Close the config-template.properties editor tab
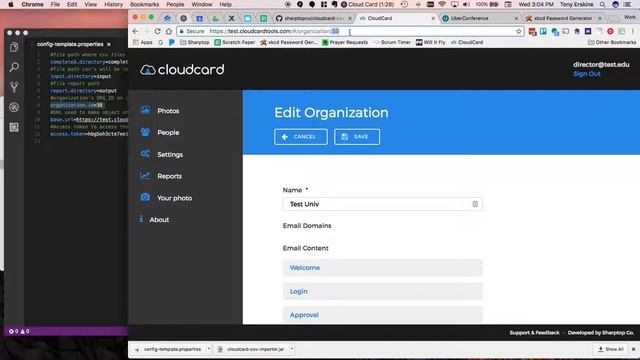Screen dimensions: 640x360 pyautogui.click(x=109, y=44)
